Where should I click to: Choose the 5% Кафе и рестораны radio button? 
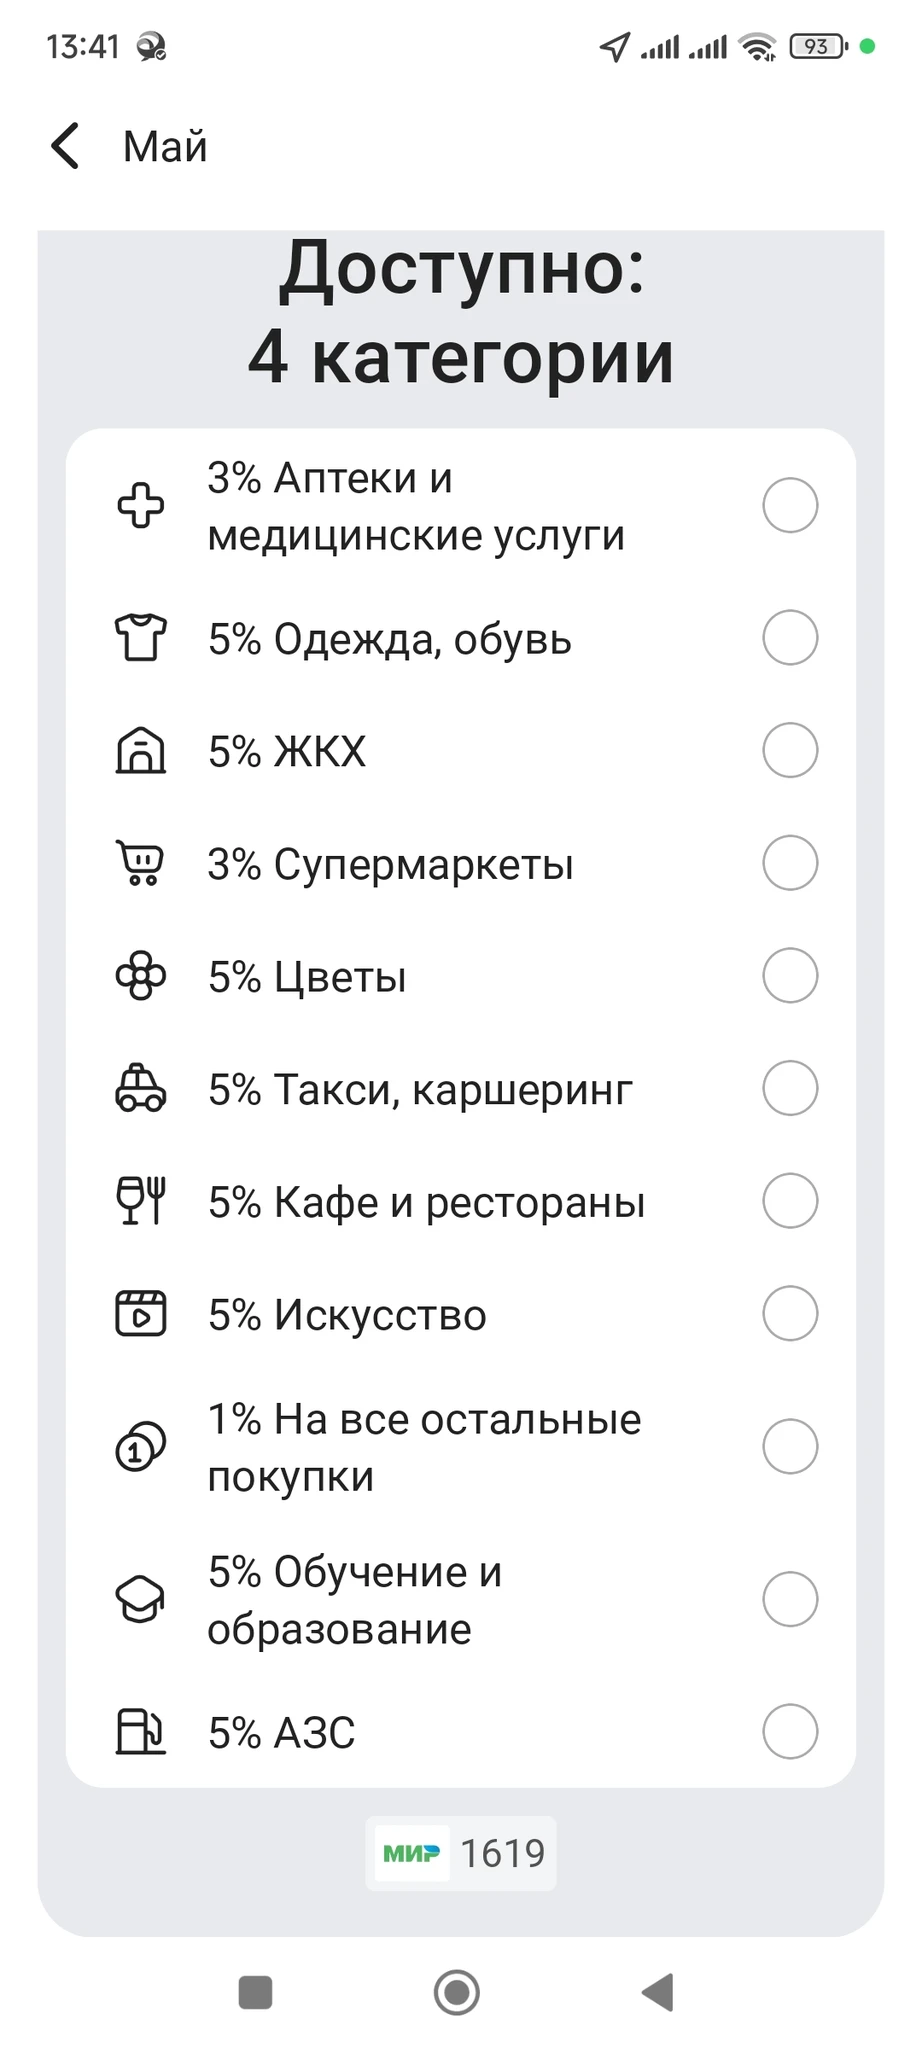[790, 1201]
